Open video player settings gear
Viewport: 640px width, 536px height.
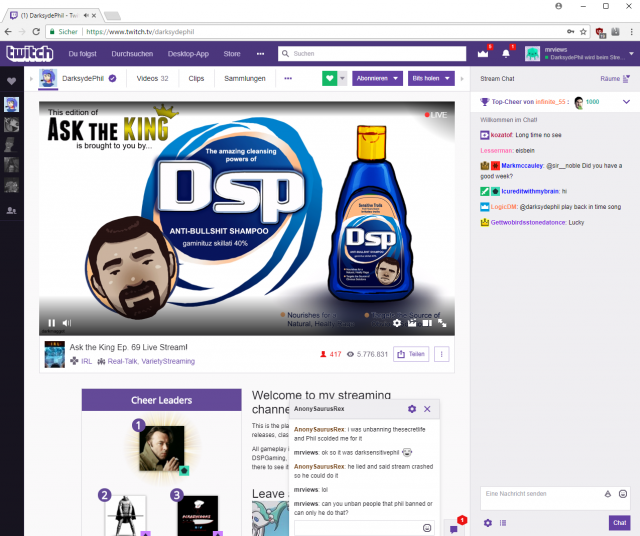397,323
